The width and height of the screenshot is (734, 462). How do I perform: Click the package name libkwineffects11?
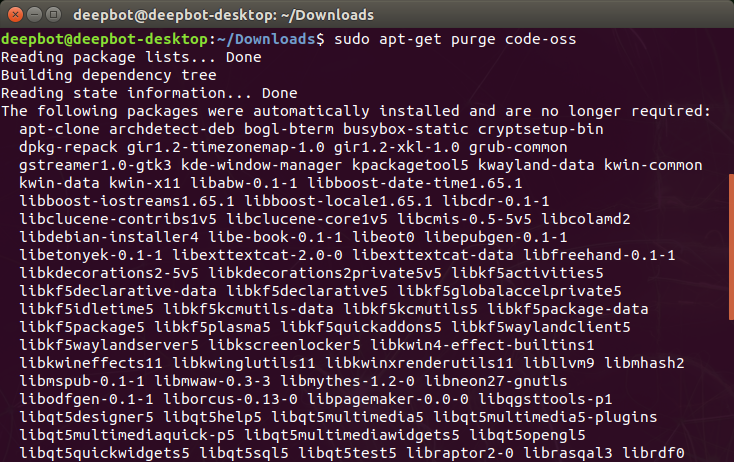(x=91, y=363)
